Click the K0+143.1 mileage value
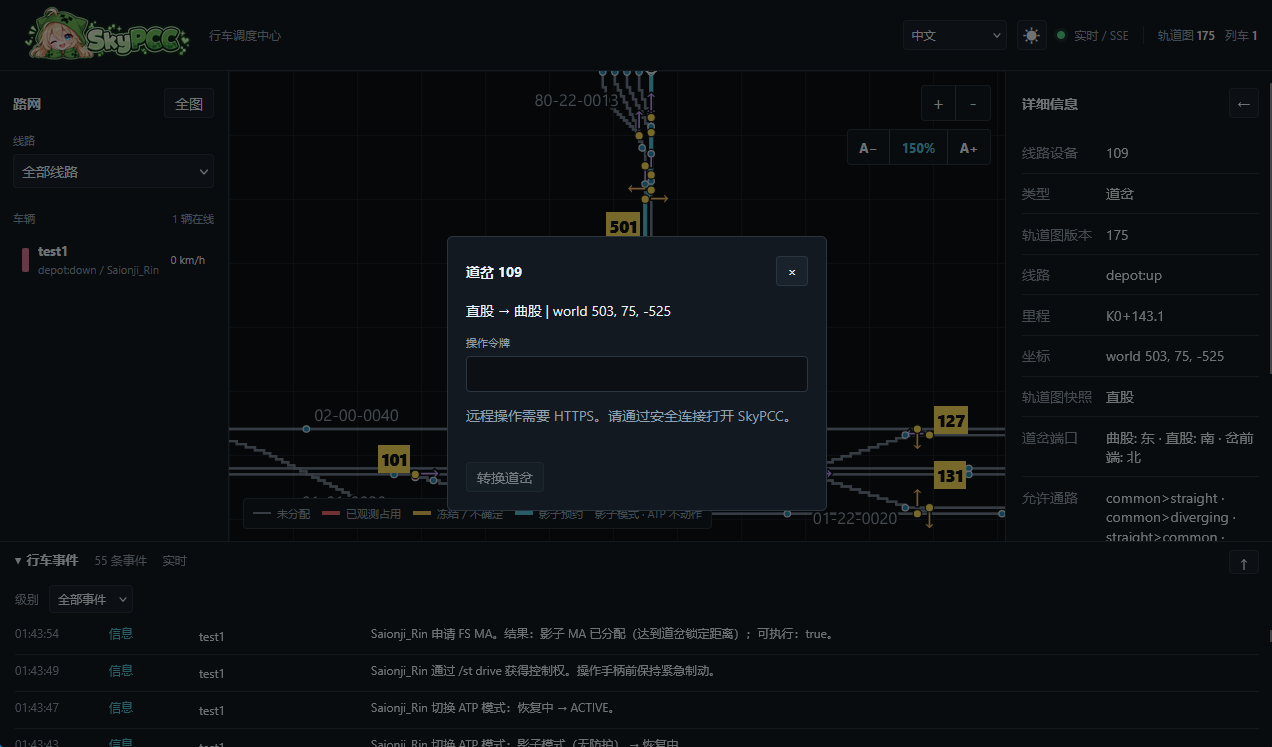 (x=1135, y=316)
